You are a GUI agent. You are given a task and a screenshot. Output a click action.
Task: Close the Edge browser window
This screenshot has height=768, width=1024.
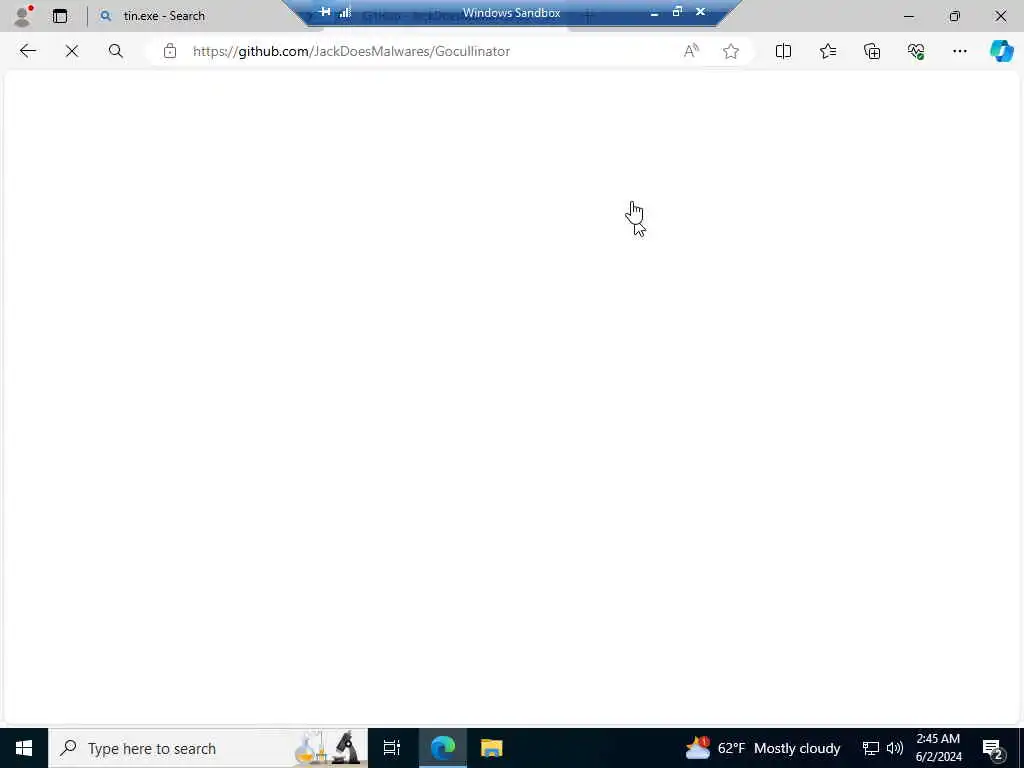click(x=1000, y=16)
